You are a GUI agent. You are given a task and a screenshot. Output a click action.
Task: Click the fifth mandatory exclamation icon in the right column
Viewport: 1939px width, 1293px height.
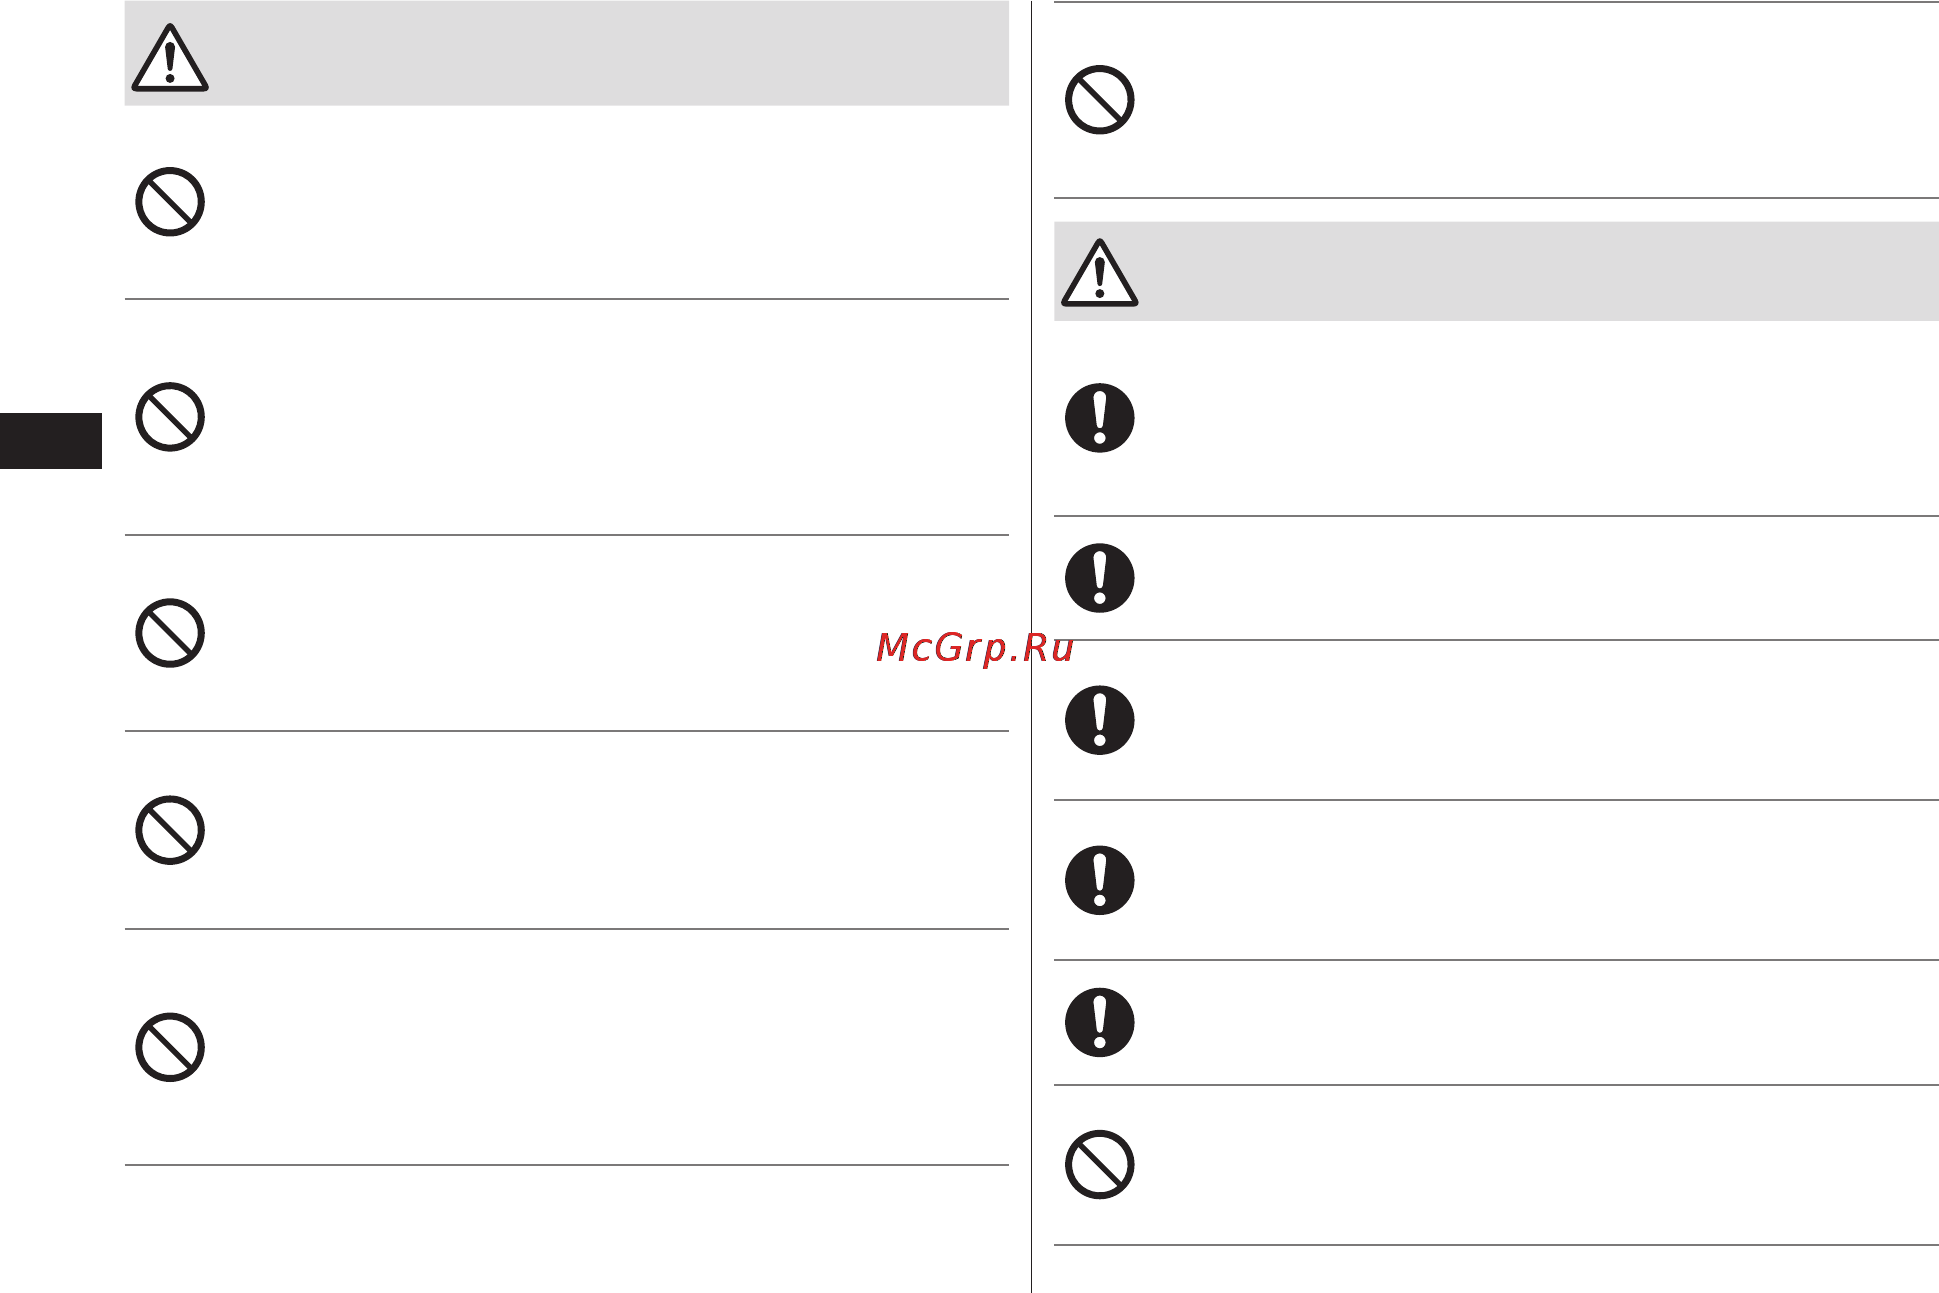(1100, 1022)
